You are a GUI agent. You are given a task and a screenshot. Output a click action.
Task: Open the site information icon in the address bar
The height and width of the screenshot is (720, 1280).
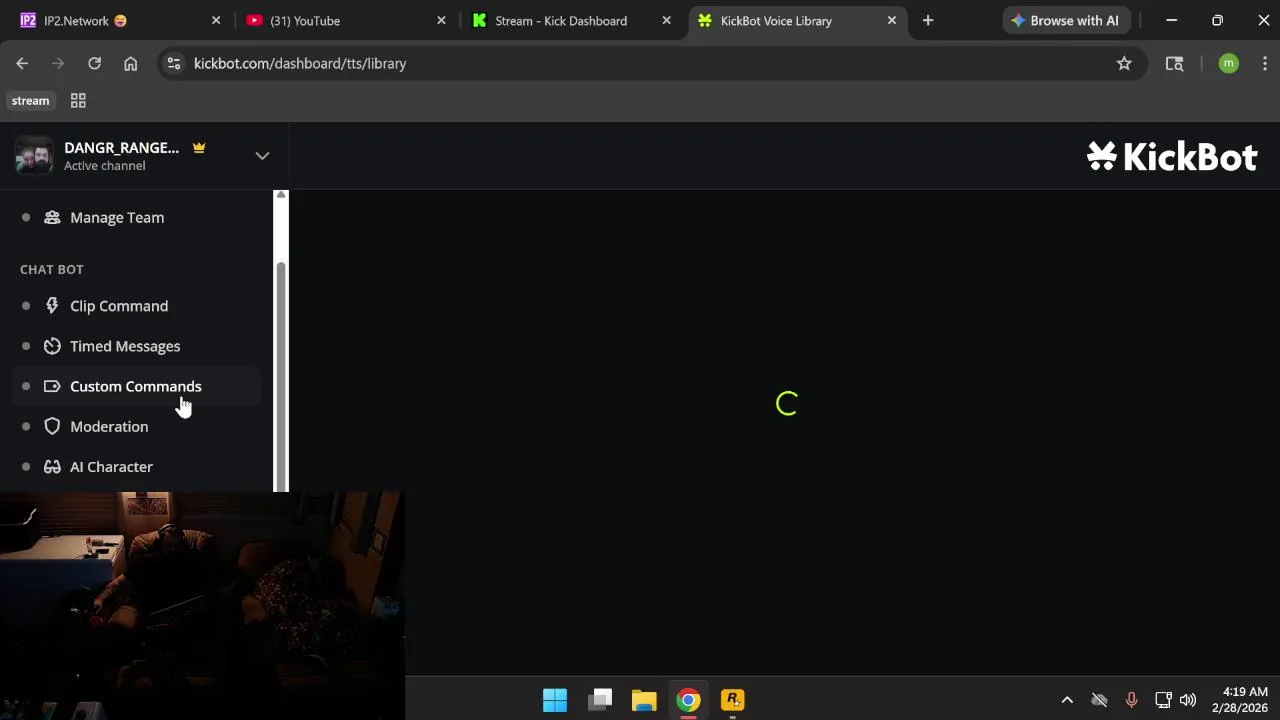pos(174,64)
